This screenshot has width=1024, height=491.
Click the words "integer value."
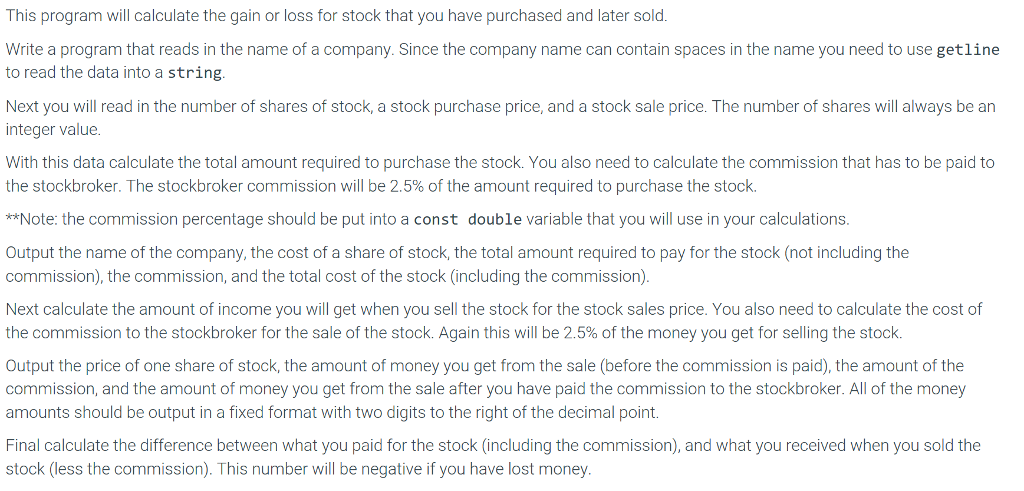point(53,130)
